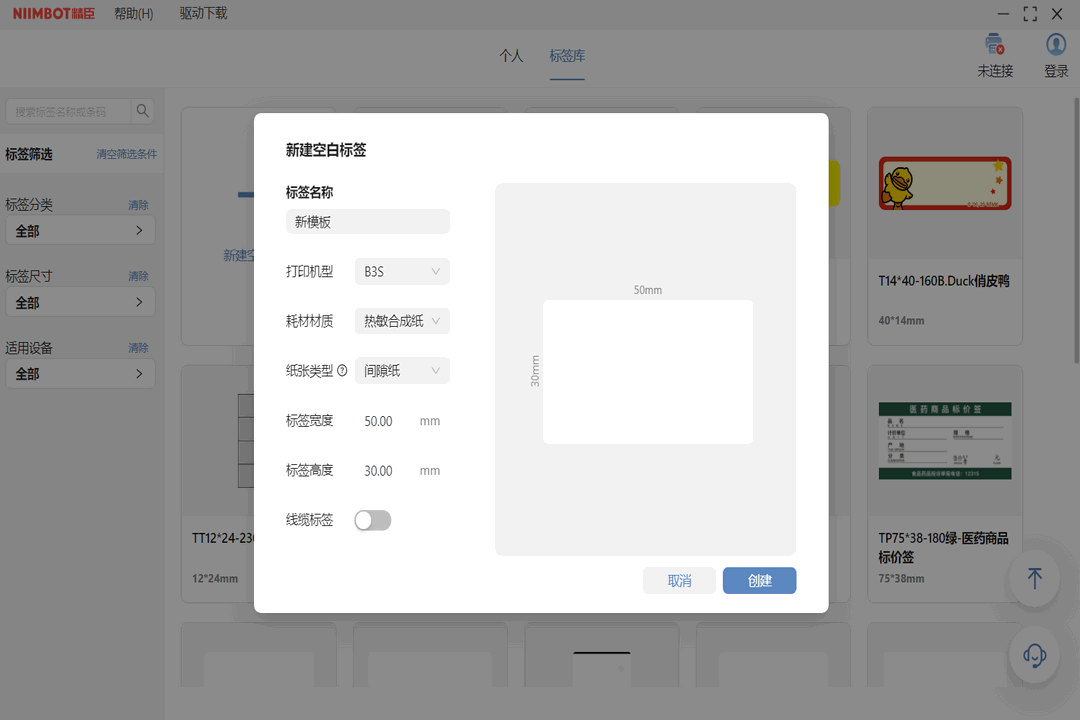The width and height of the screenshot is (1080, 720).
Task: Open paper type help via the question mark icon
Action: click(343, 370)
